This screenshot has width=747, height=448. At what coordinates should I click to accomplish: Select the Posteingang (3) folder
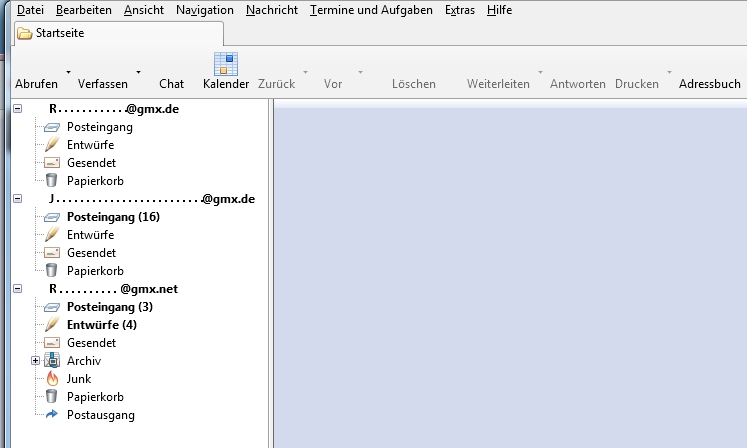click(x=110, y=307)
